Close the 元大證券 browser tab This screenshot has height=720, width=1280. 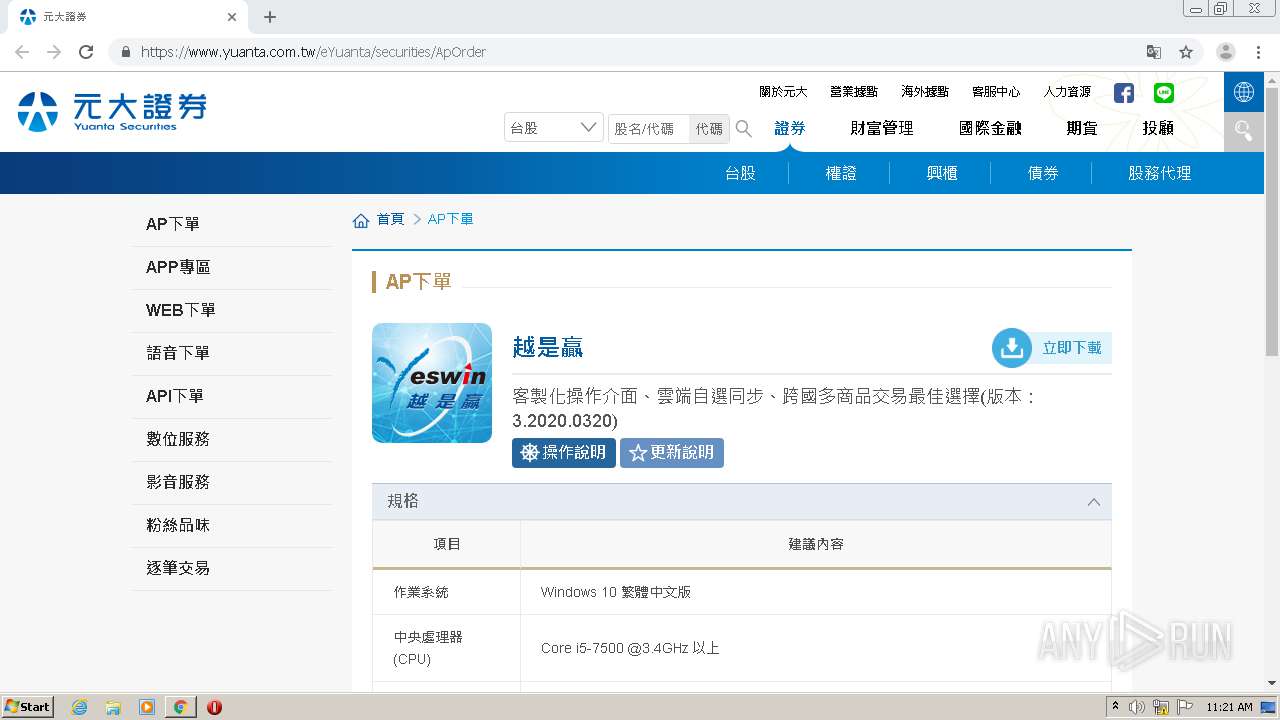(x=232, y=17)
